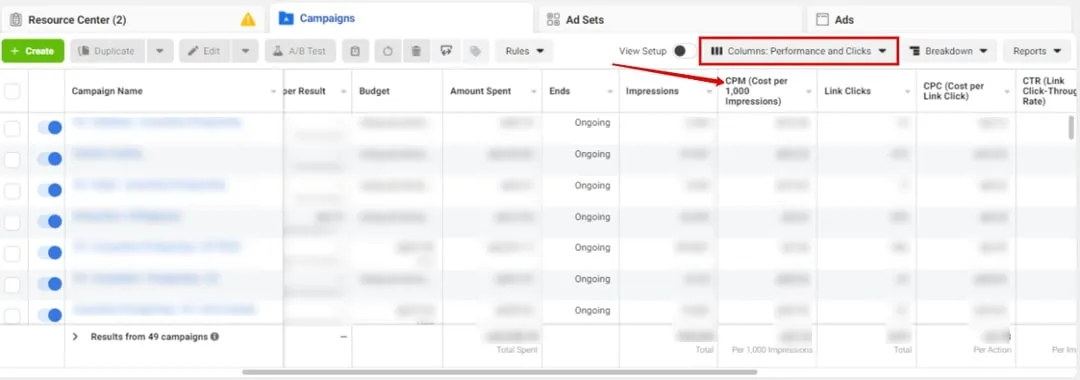Click the A/B Test button

(x=300, y=51)
